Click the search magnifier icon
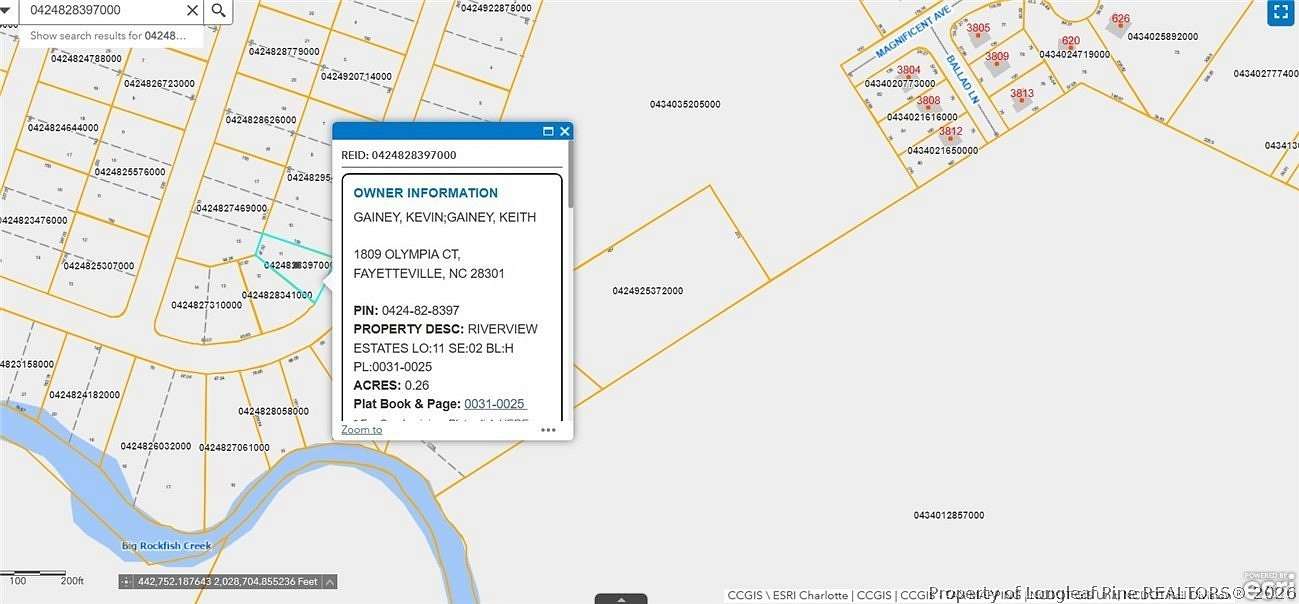This screenshot has height=604, width=1299. click(218, 11)
